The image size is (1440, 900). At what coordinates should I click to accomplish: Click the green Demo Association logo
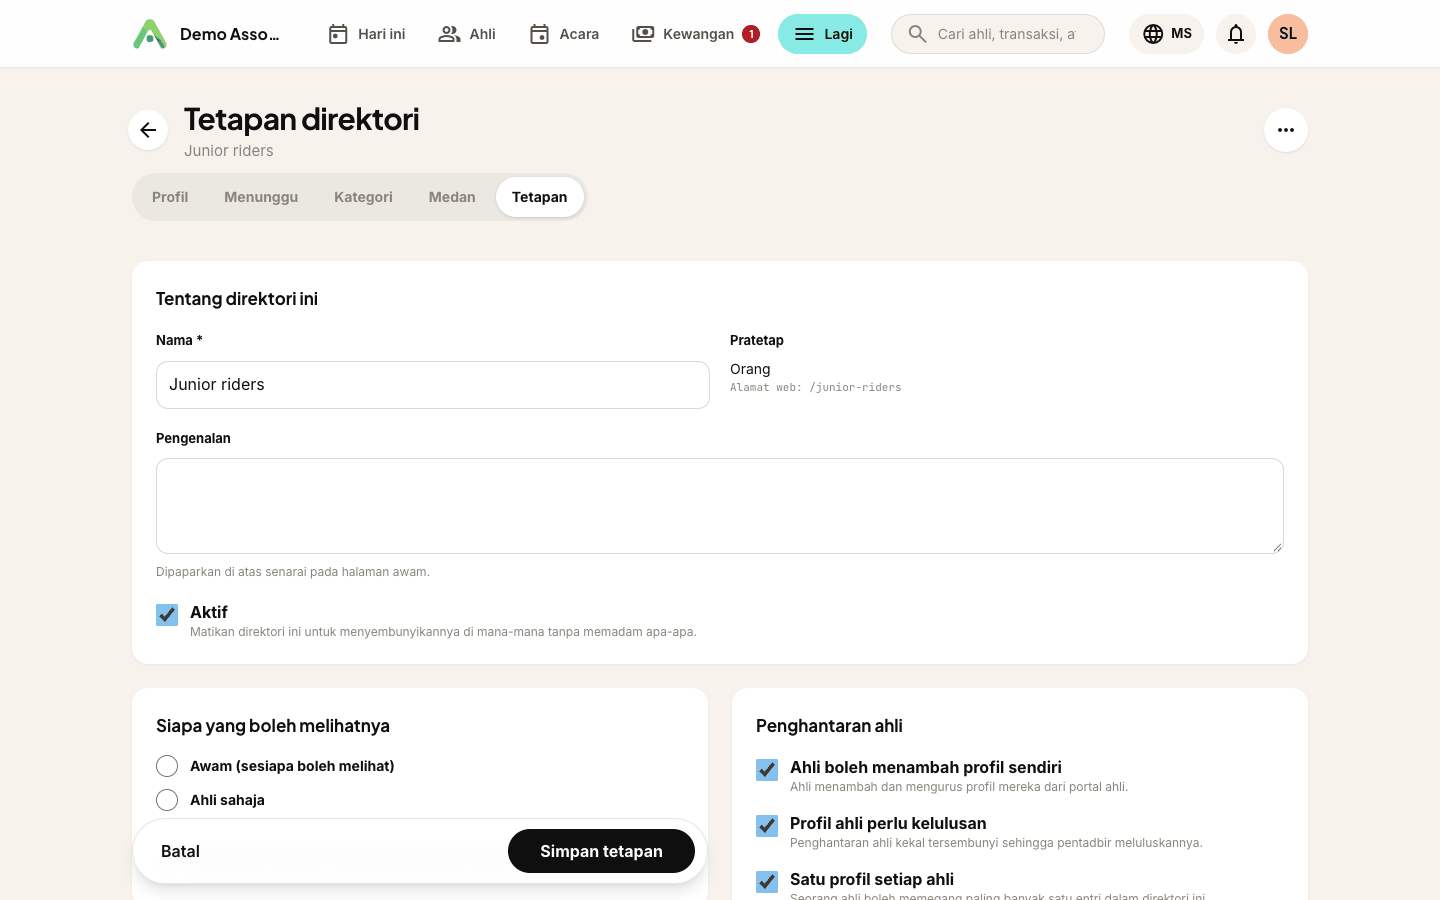[150, 34]
